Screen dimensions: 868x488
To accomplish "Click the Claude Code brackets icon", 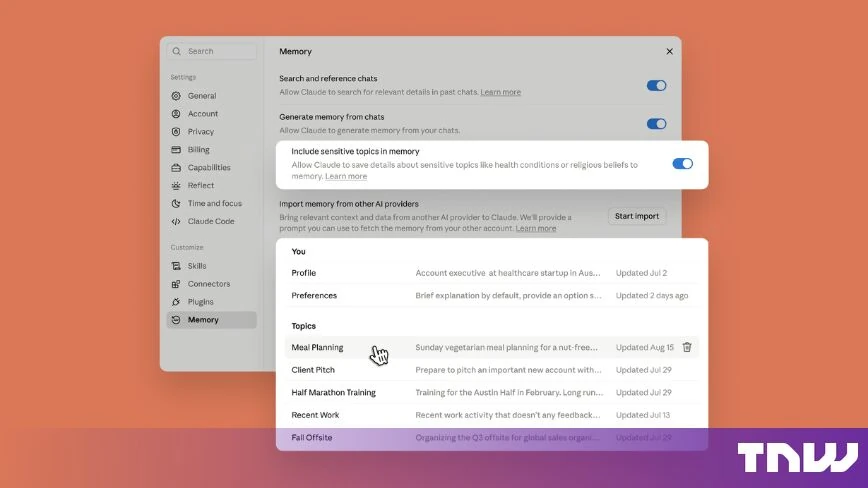I will (176, 221).
